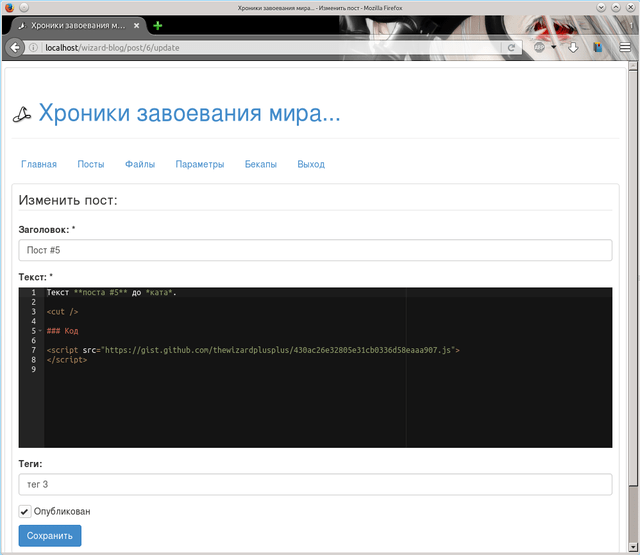The image size is (640, 555).
Task: Focus the Заголовок field with Пост #5
Action: tap(315, 250)
